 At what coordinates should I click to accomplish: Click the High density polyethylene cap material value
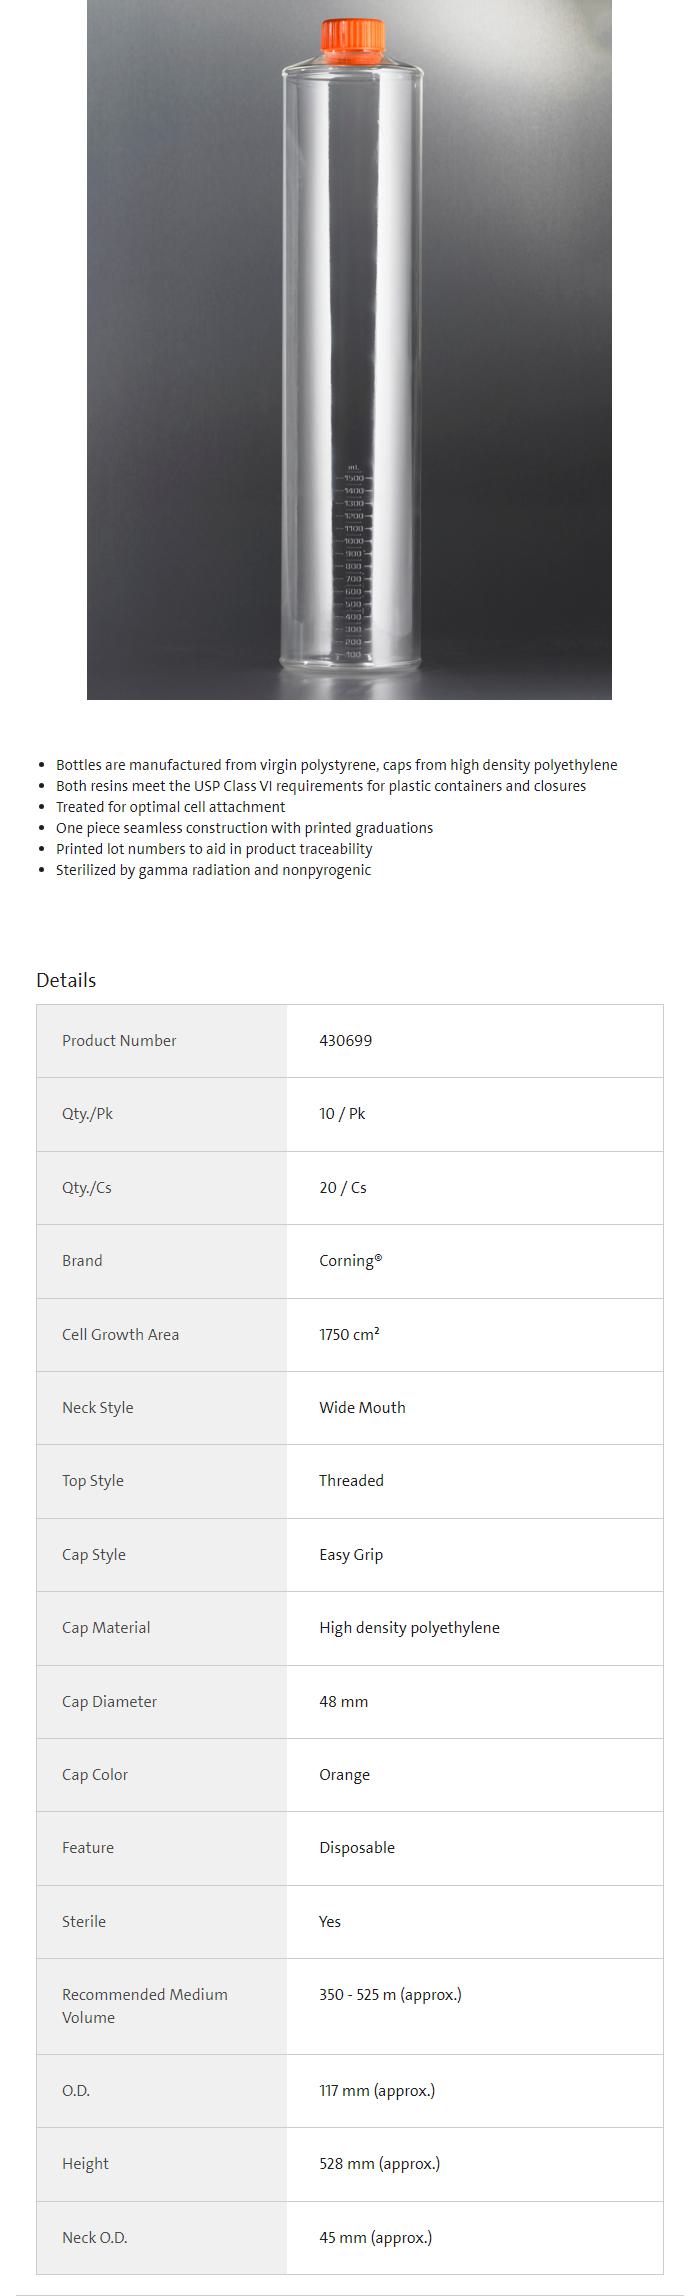(x=409, y=1627)
